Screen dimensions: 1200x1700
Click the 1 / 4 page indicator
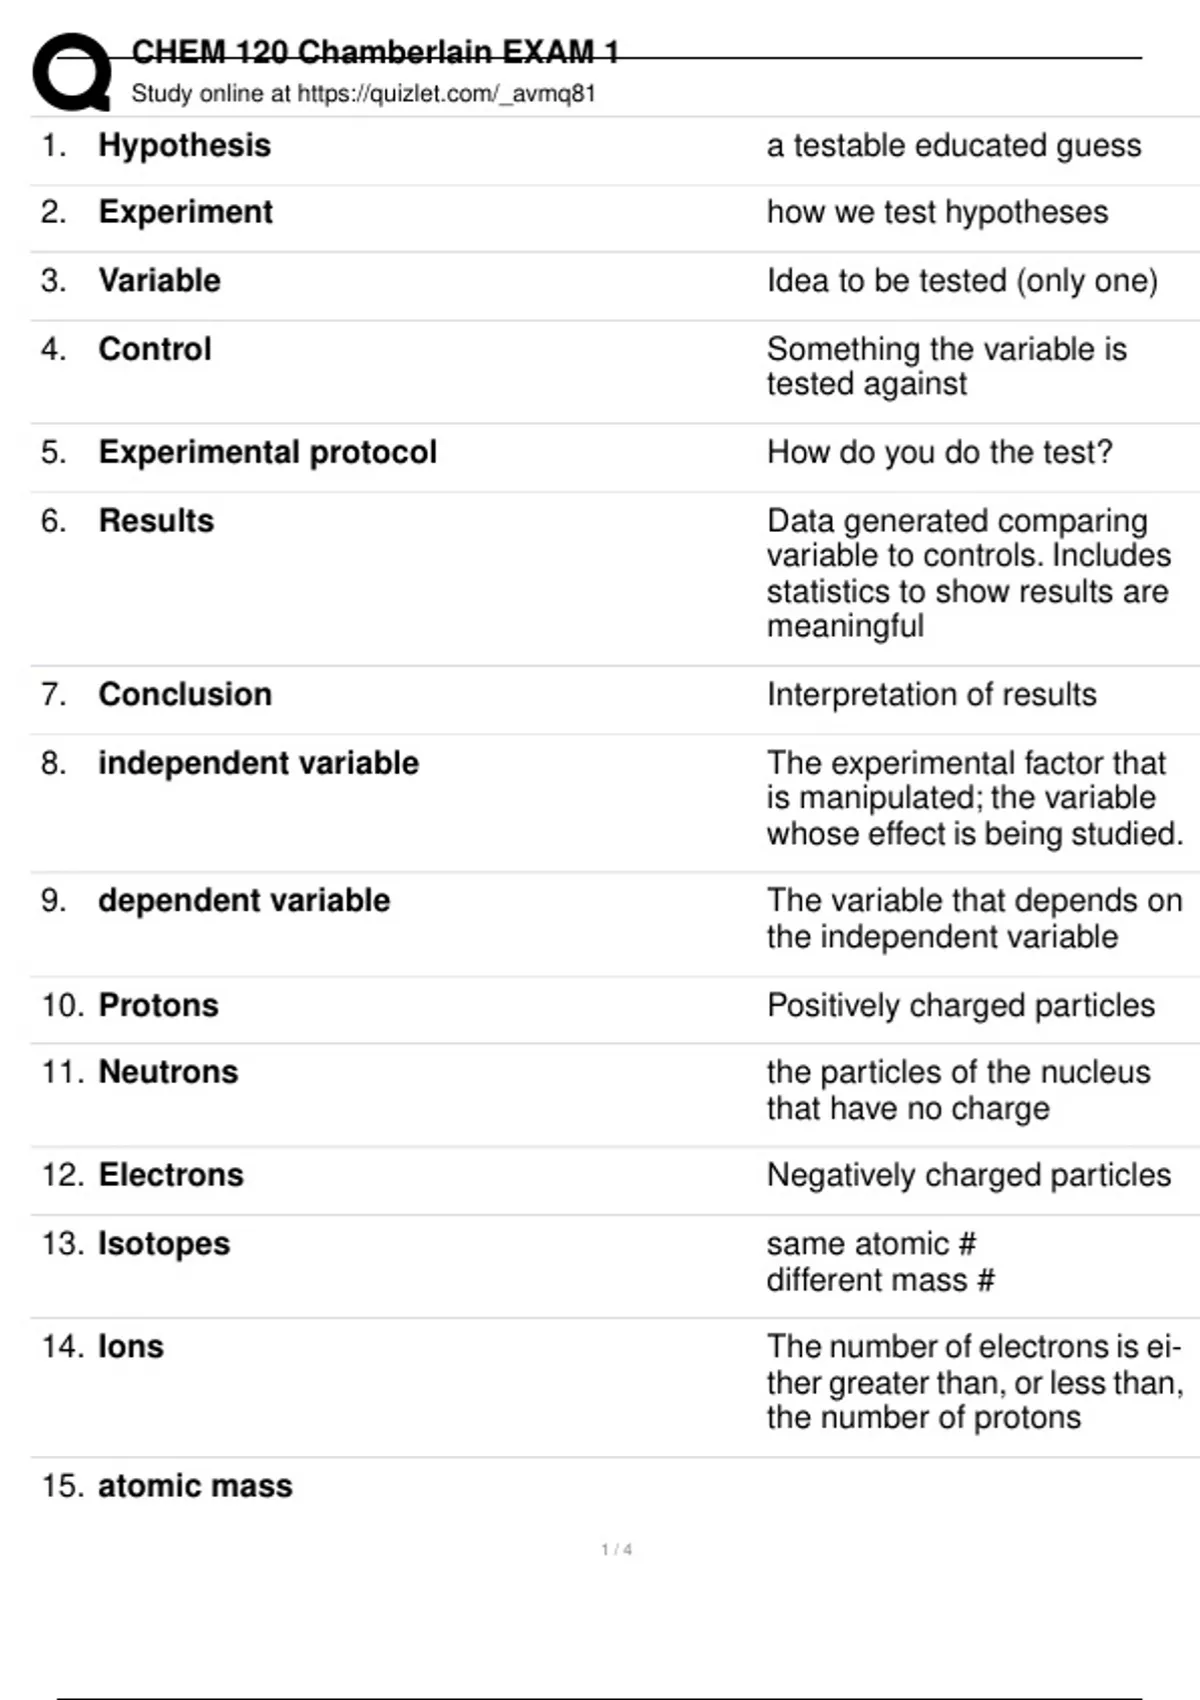click(616, 1550)
